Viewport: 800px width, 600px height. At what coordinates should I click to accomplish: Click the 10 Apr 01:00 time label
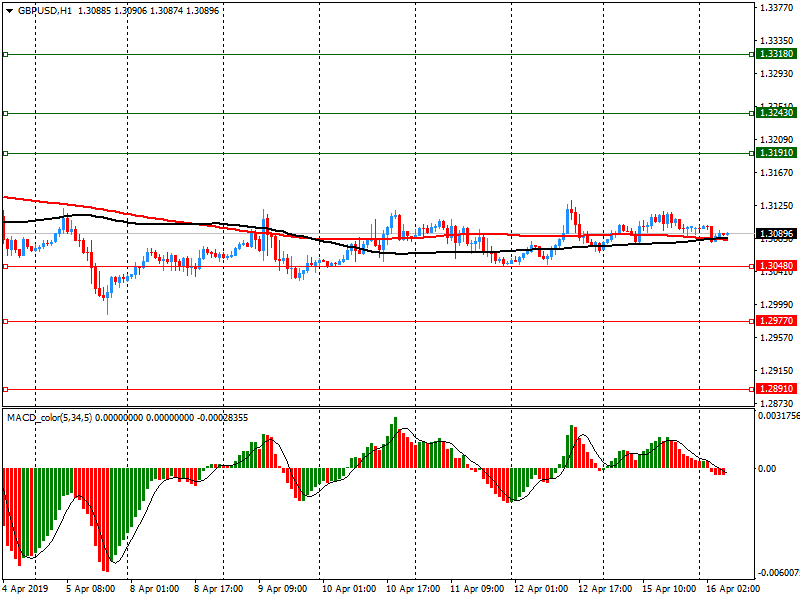pyautogui.click(x=348, y=589)
